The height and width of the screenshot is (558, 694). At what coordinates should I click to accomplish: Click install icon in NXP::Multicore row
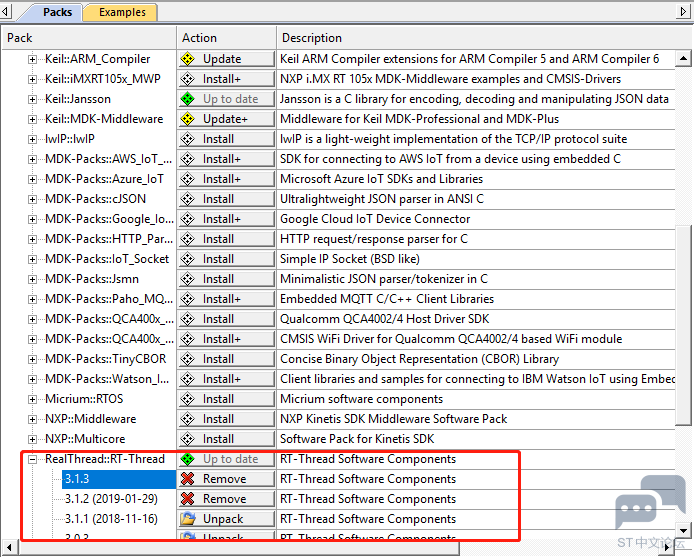click(x=188, y=439)
